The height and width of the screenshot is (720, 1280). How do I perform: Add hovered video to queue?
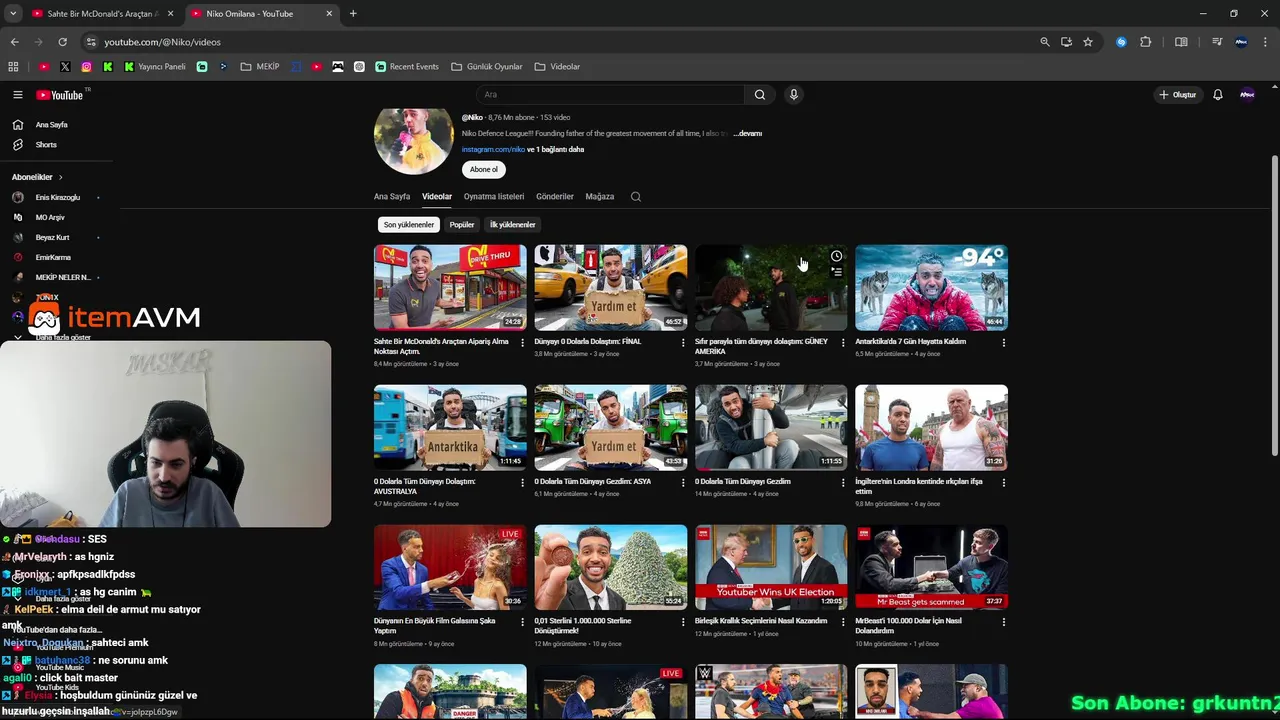coord(837,272)
